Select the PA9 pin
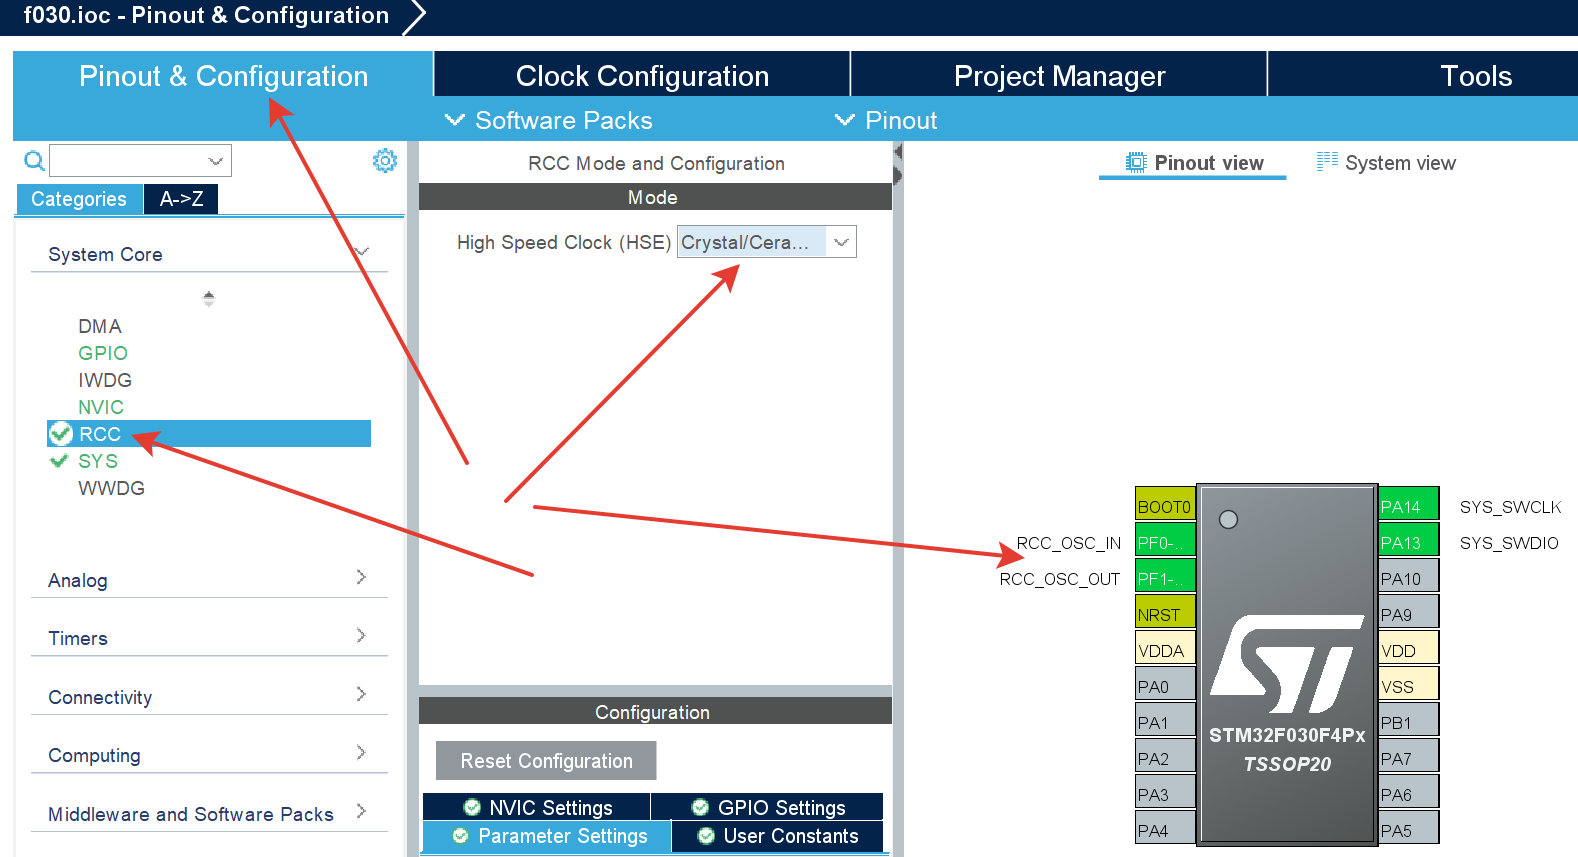The width and height of the screenshot is (1578, 857). (x=1408, y=614)
